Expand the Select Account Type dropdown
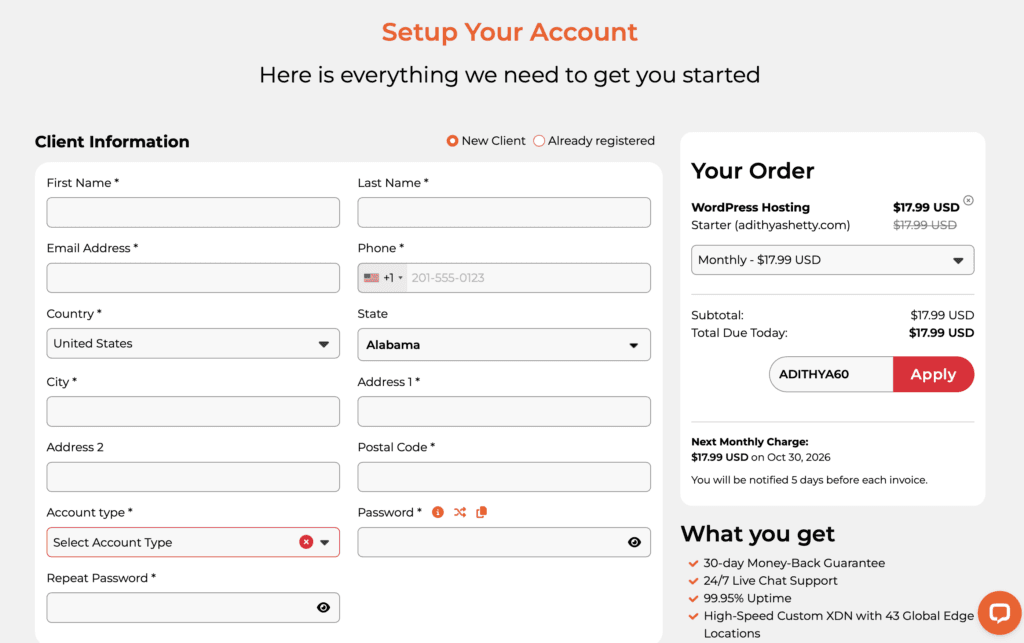 coord(193,542)
